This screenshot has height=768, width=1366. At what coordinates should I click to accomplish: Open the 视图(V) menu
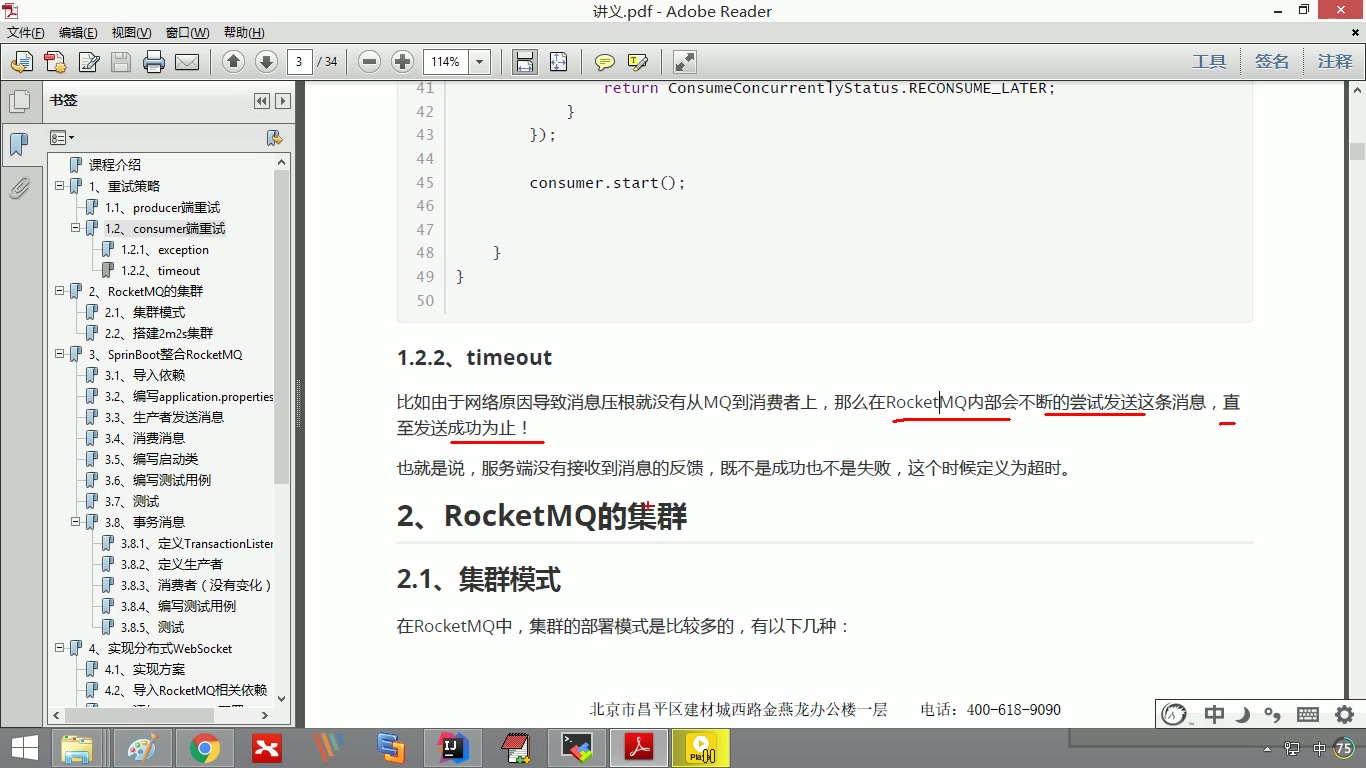point(131,33)
